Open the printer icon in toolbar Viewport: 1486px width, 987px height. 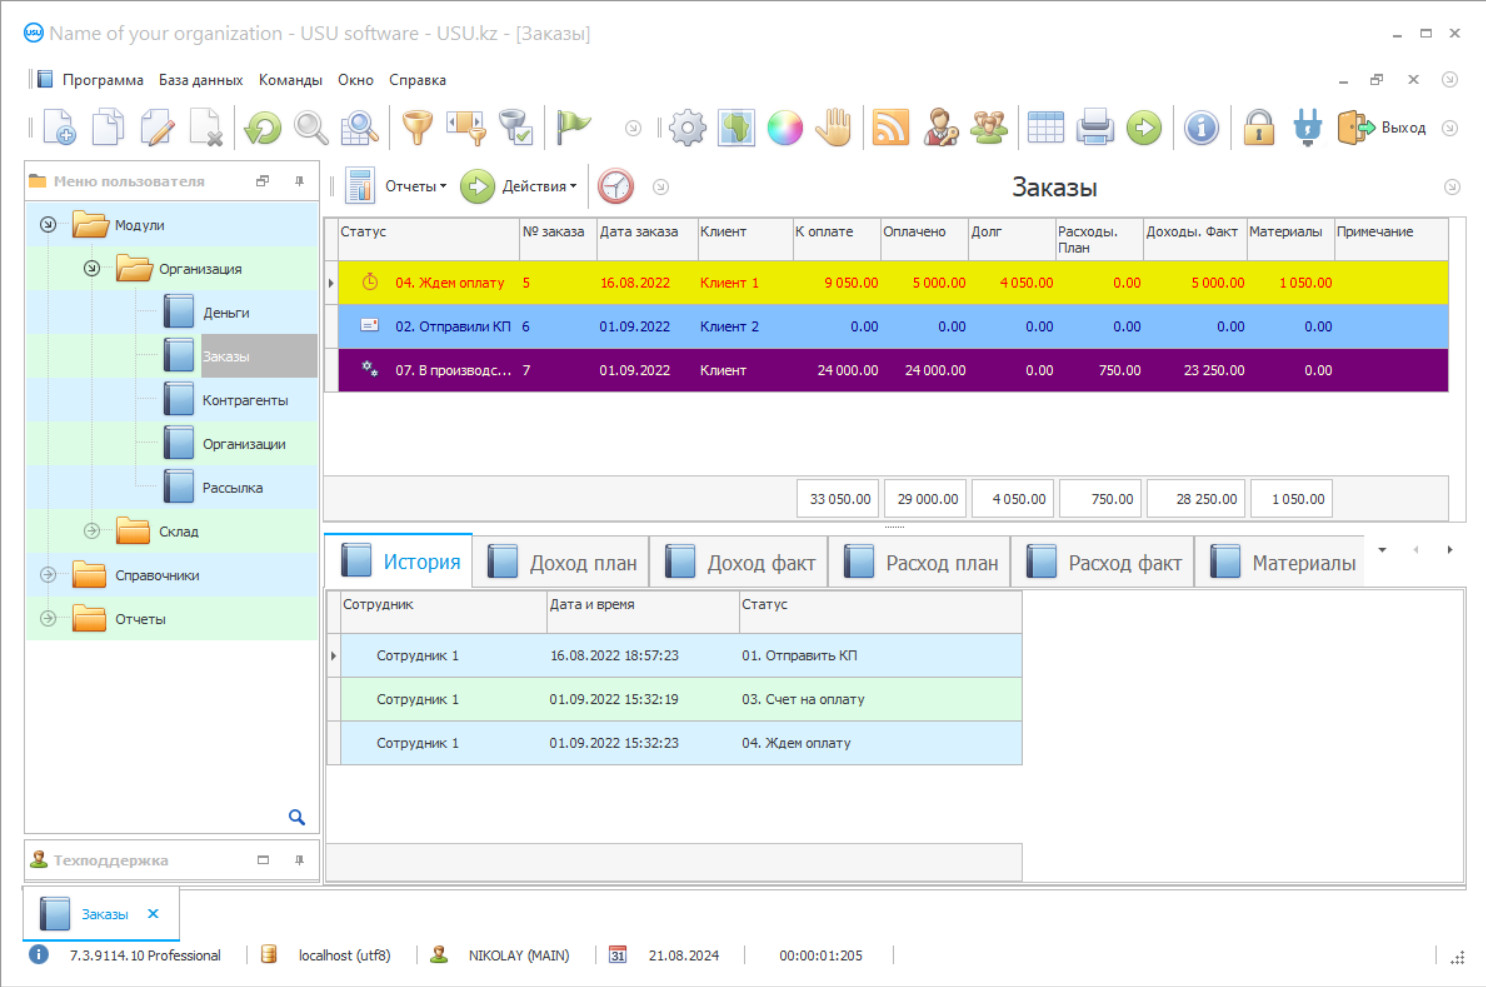click(x=1095, y=128)
